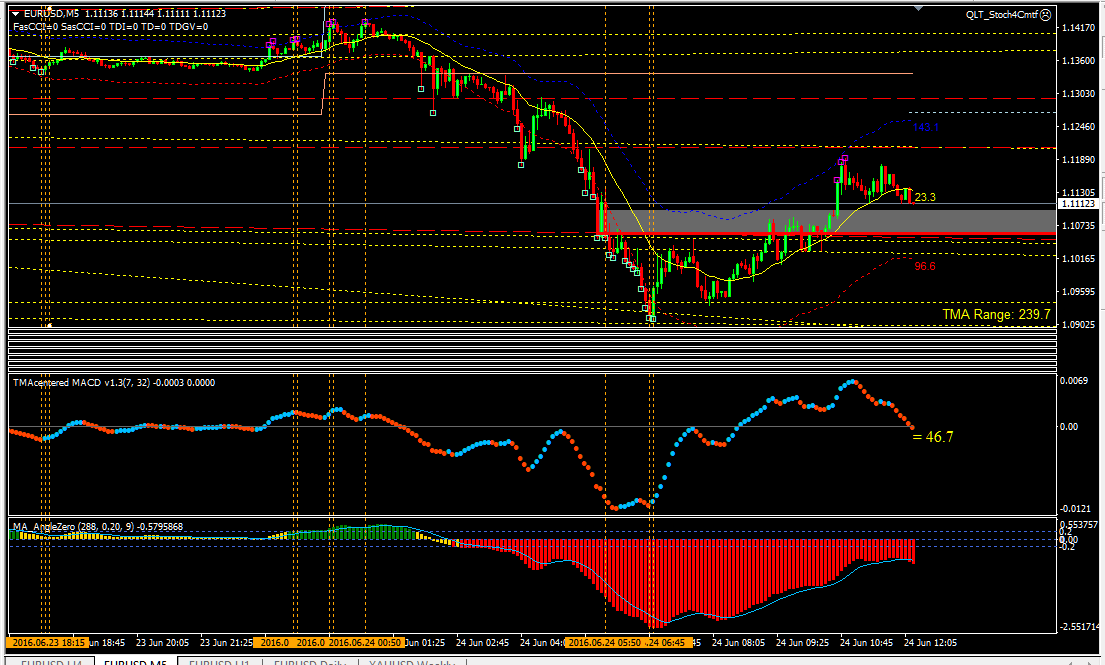Click the blue '143.1' upper band label
1105x665 pixels.
tap(925, 128)
